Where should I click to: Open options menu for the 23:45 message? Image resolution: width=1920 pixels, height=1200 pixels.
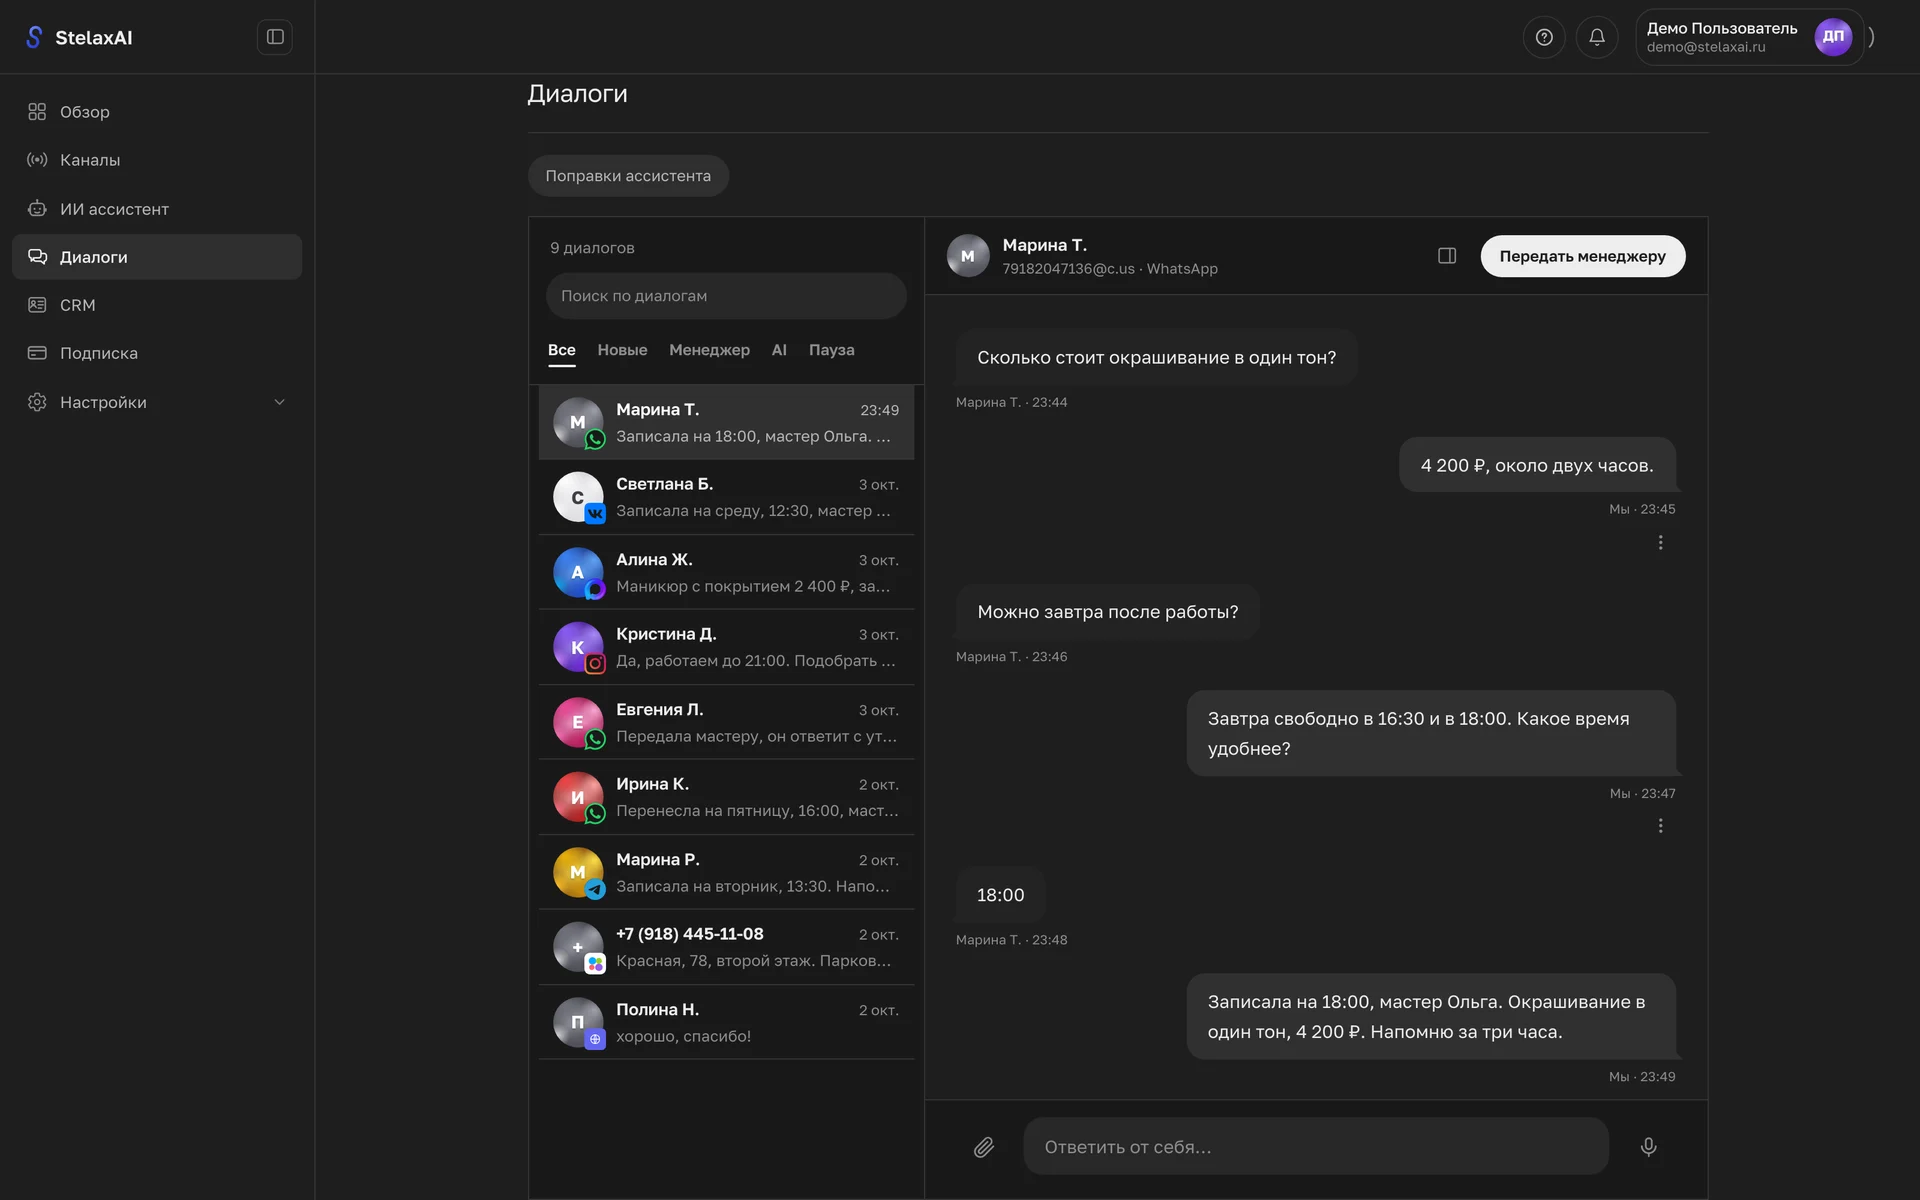point(1660,542)
